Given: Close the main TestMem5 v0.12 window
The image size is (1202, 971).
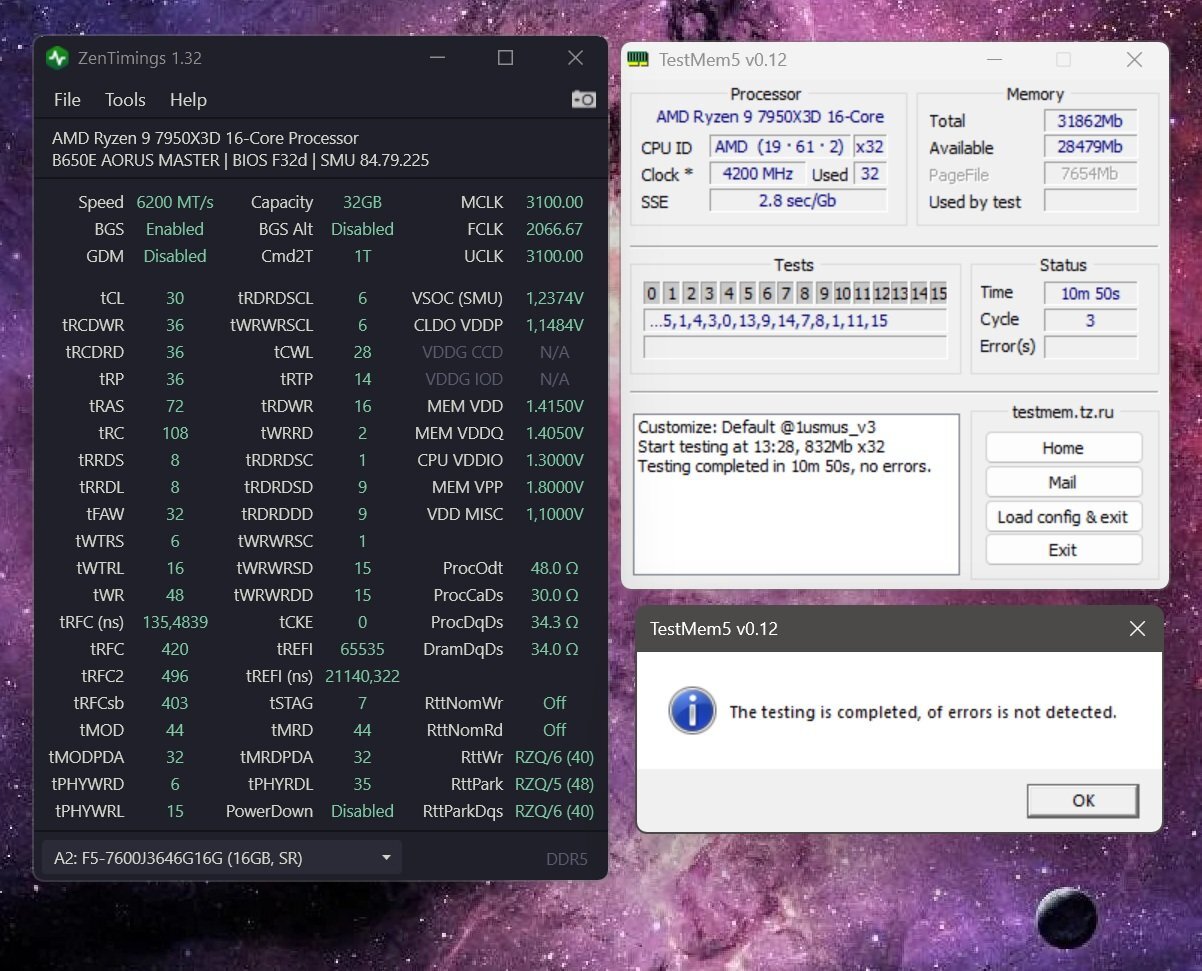Looking at the screenshot, I should [1134, 60].
